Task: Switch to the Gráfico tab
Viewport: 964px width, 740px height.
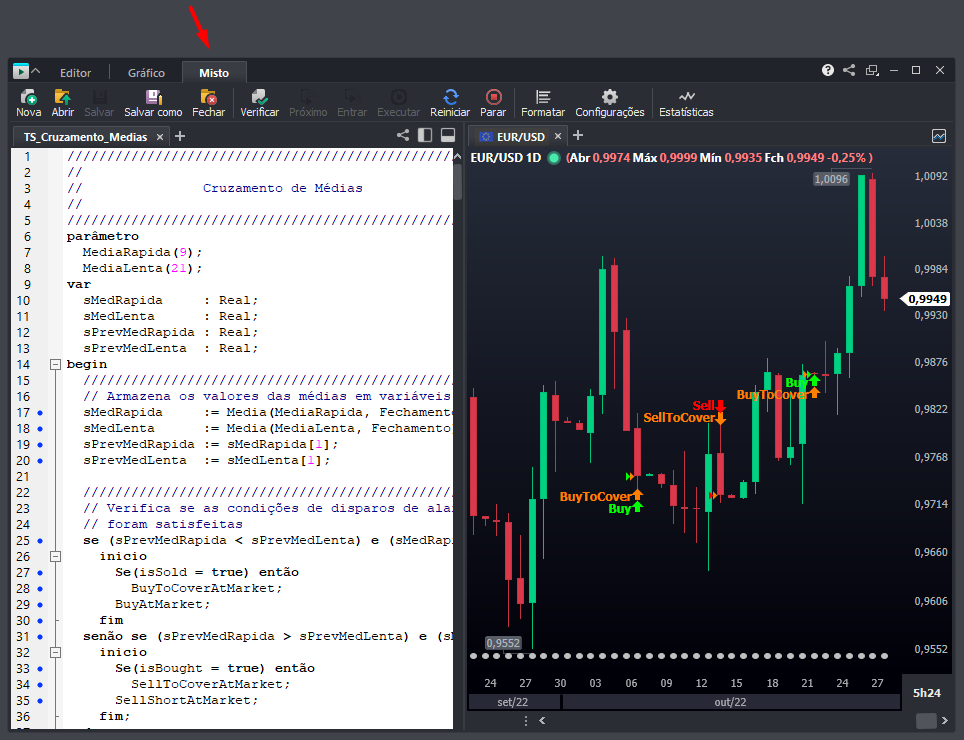Action: pyautogui.click(x=146, y=73)
